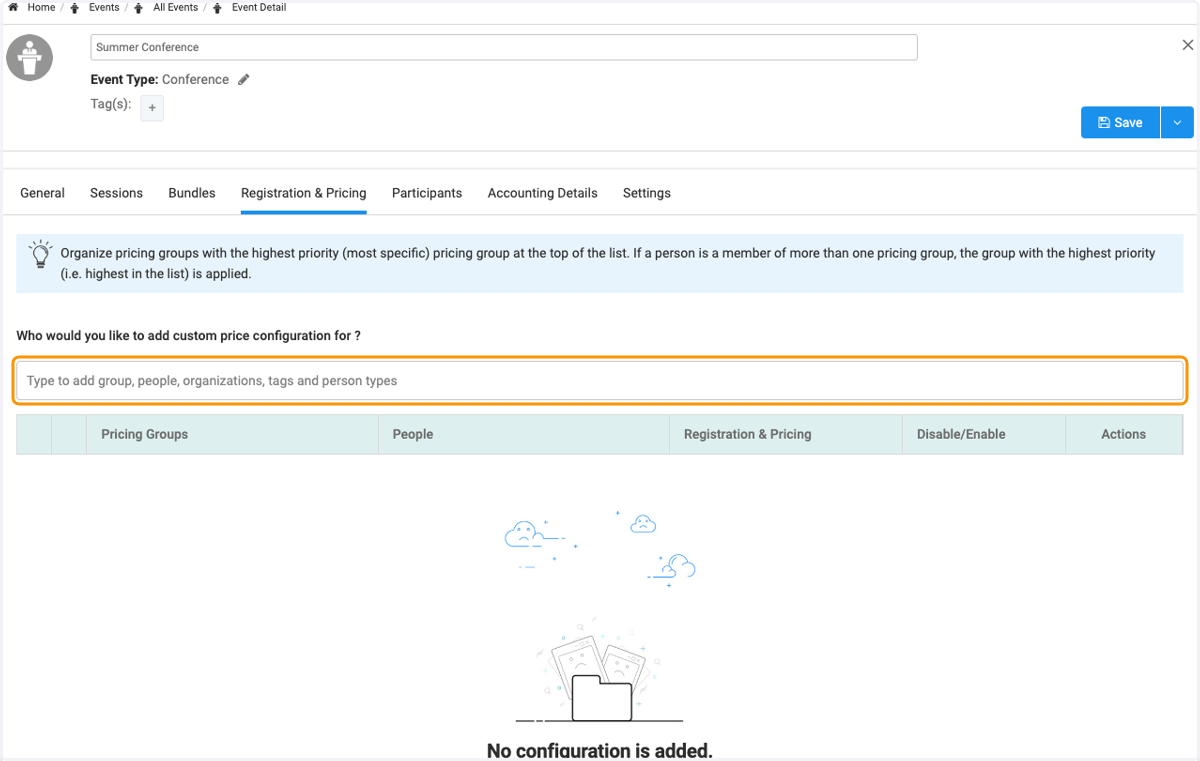1200x761 pixels.
Task: Click the icon before Event Detail breadcrumb
Action: [218, 8]
